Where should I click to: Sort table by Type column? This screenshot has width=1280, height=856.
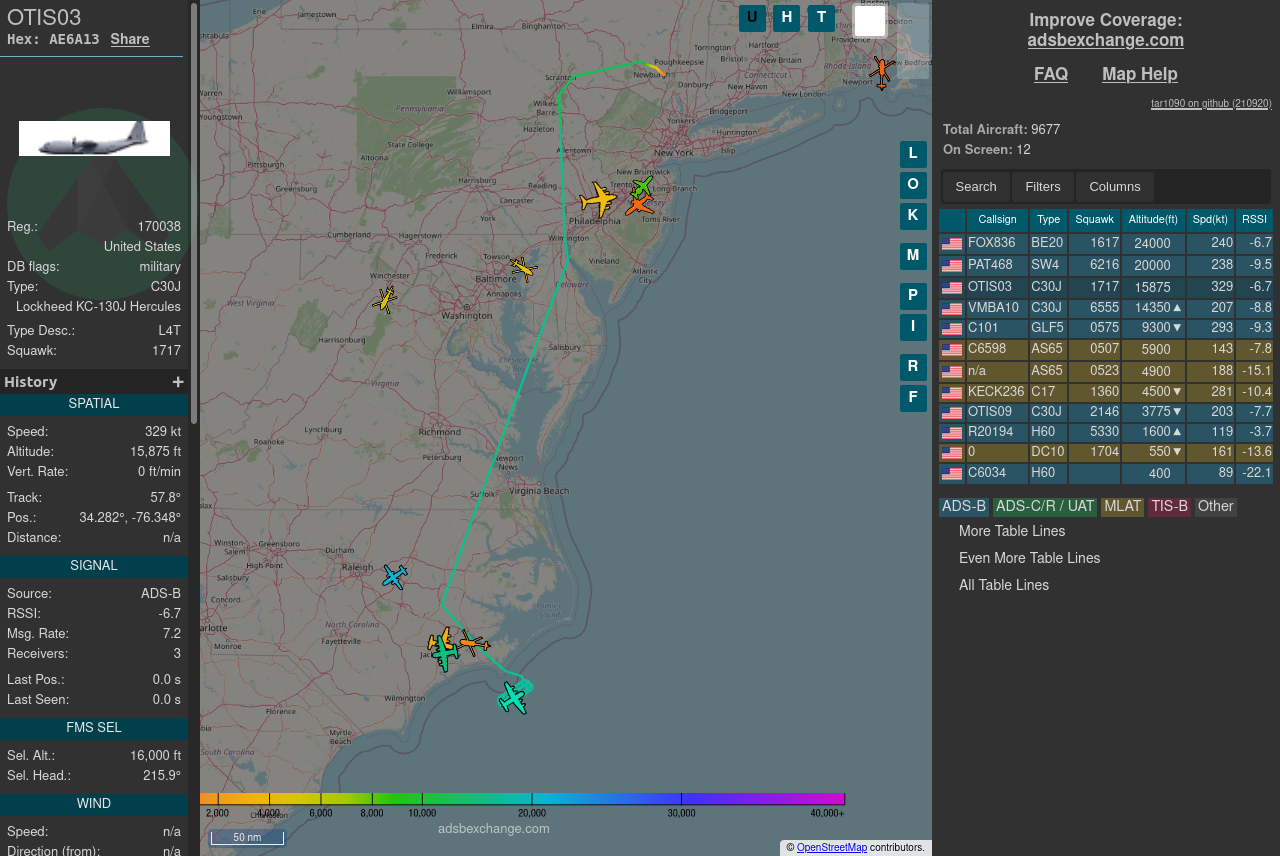1048,220
